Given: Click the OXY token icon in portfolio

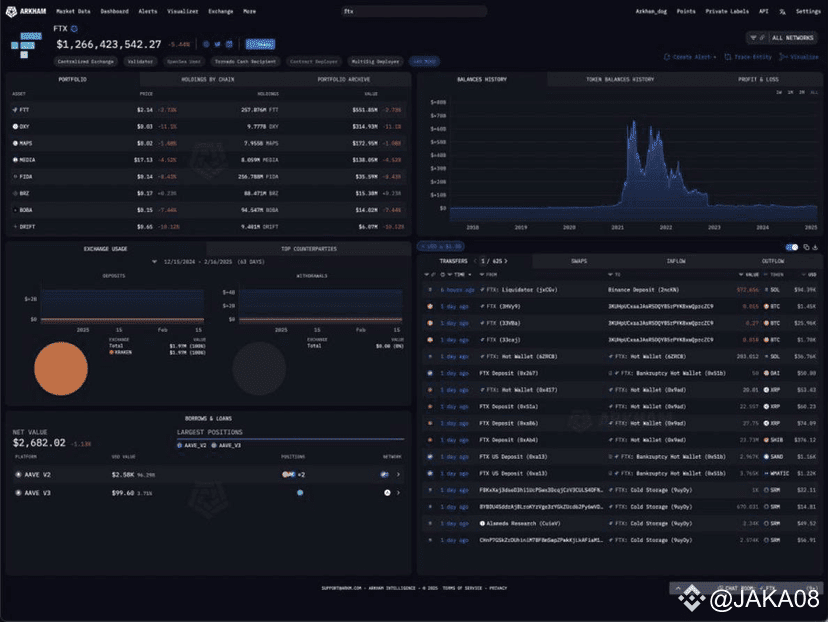Looking at the screenshot, I should coord(15,127).
